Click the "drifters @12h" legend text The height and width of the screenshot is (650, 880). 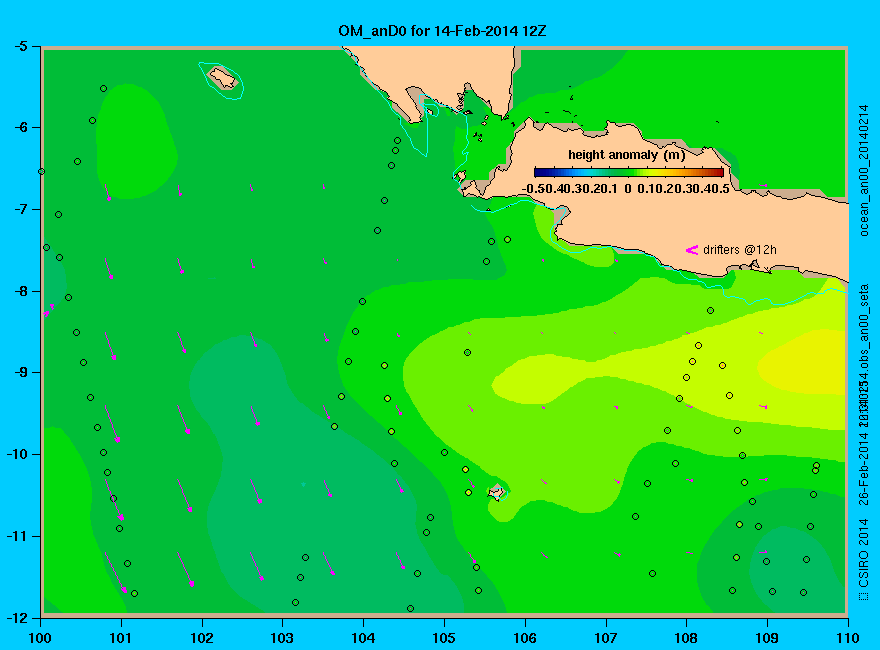740,250
